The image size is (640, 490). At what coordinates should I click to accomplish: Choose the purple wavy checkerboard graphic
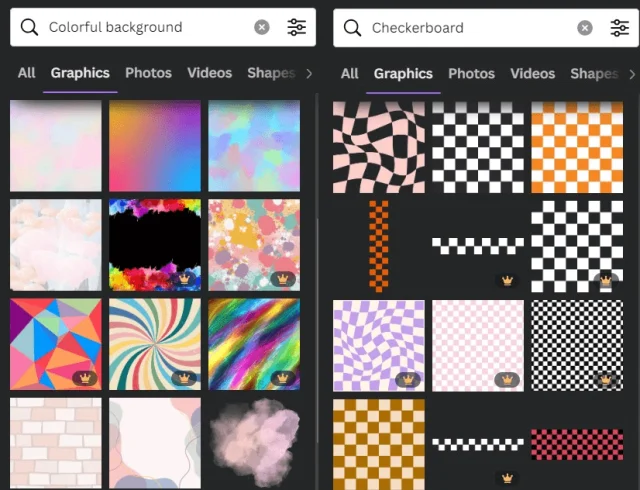coord(379,345)
